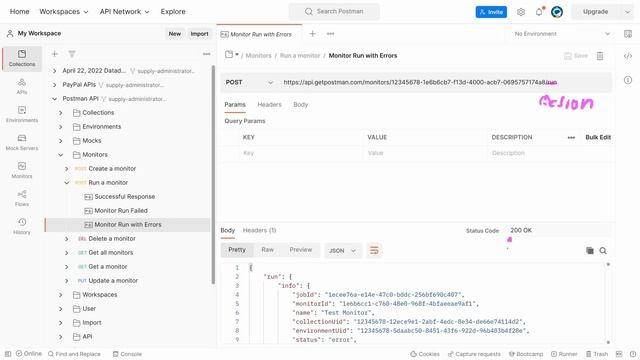Image resolution: width=640 pixels, height=360 pixels.
Task: Open the Upgrade dropdown arrow
Action: coord(627,12)
